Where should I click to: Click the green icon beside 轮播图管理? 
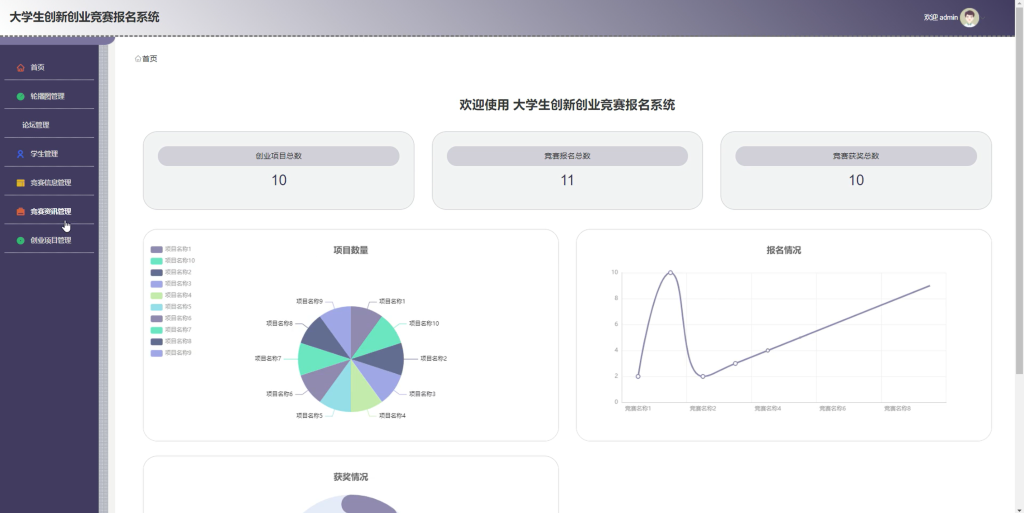20,97
